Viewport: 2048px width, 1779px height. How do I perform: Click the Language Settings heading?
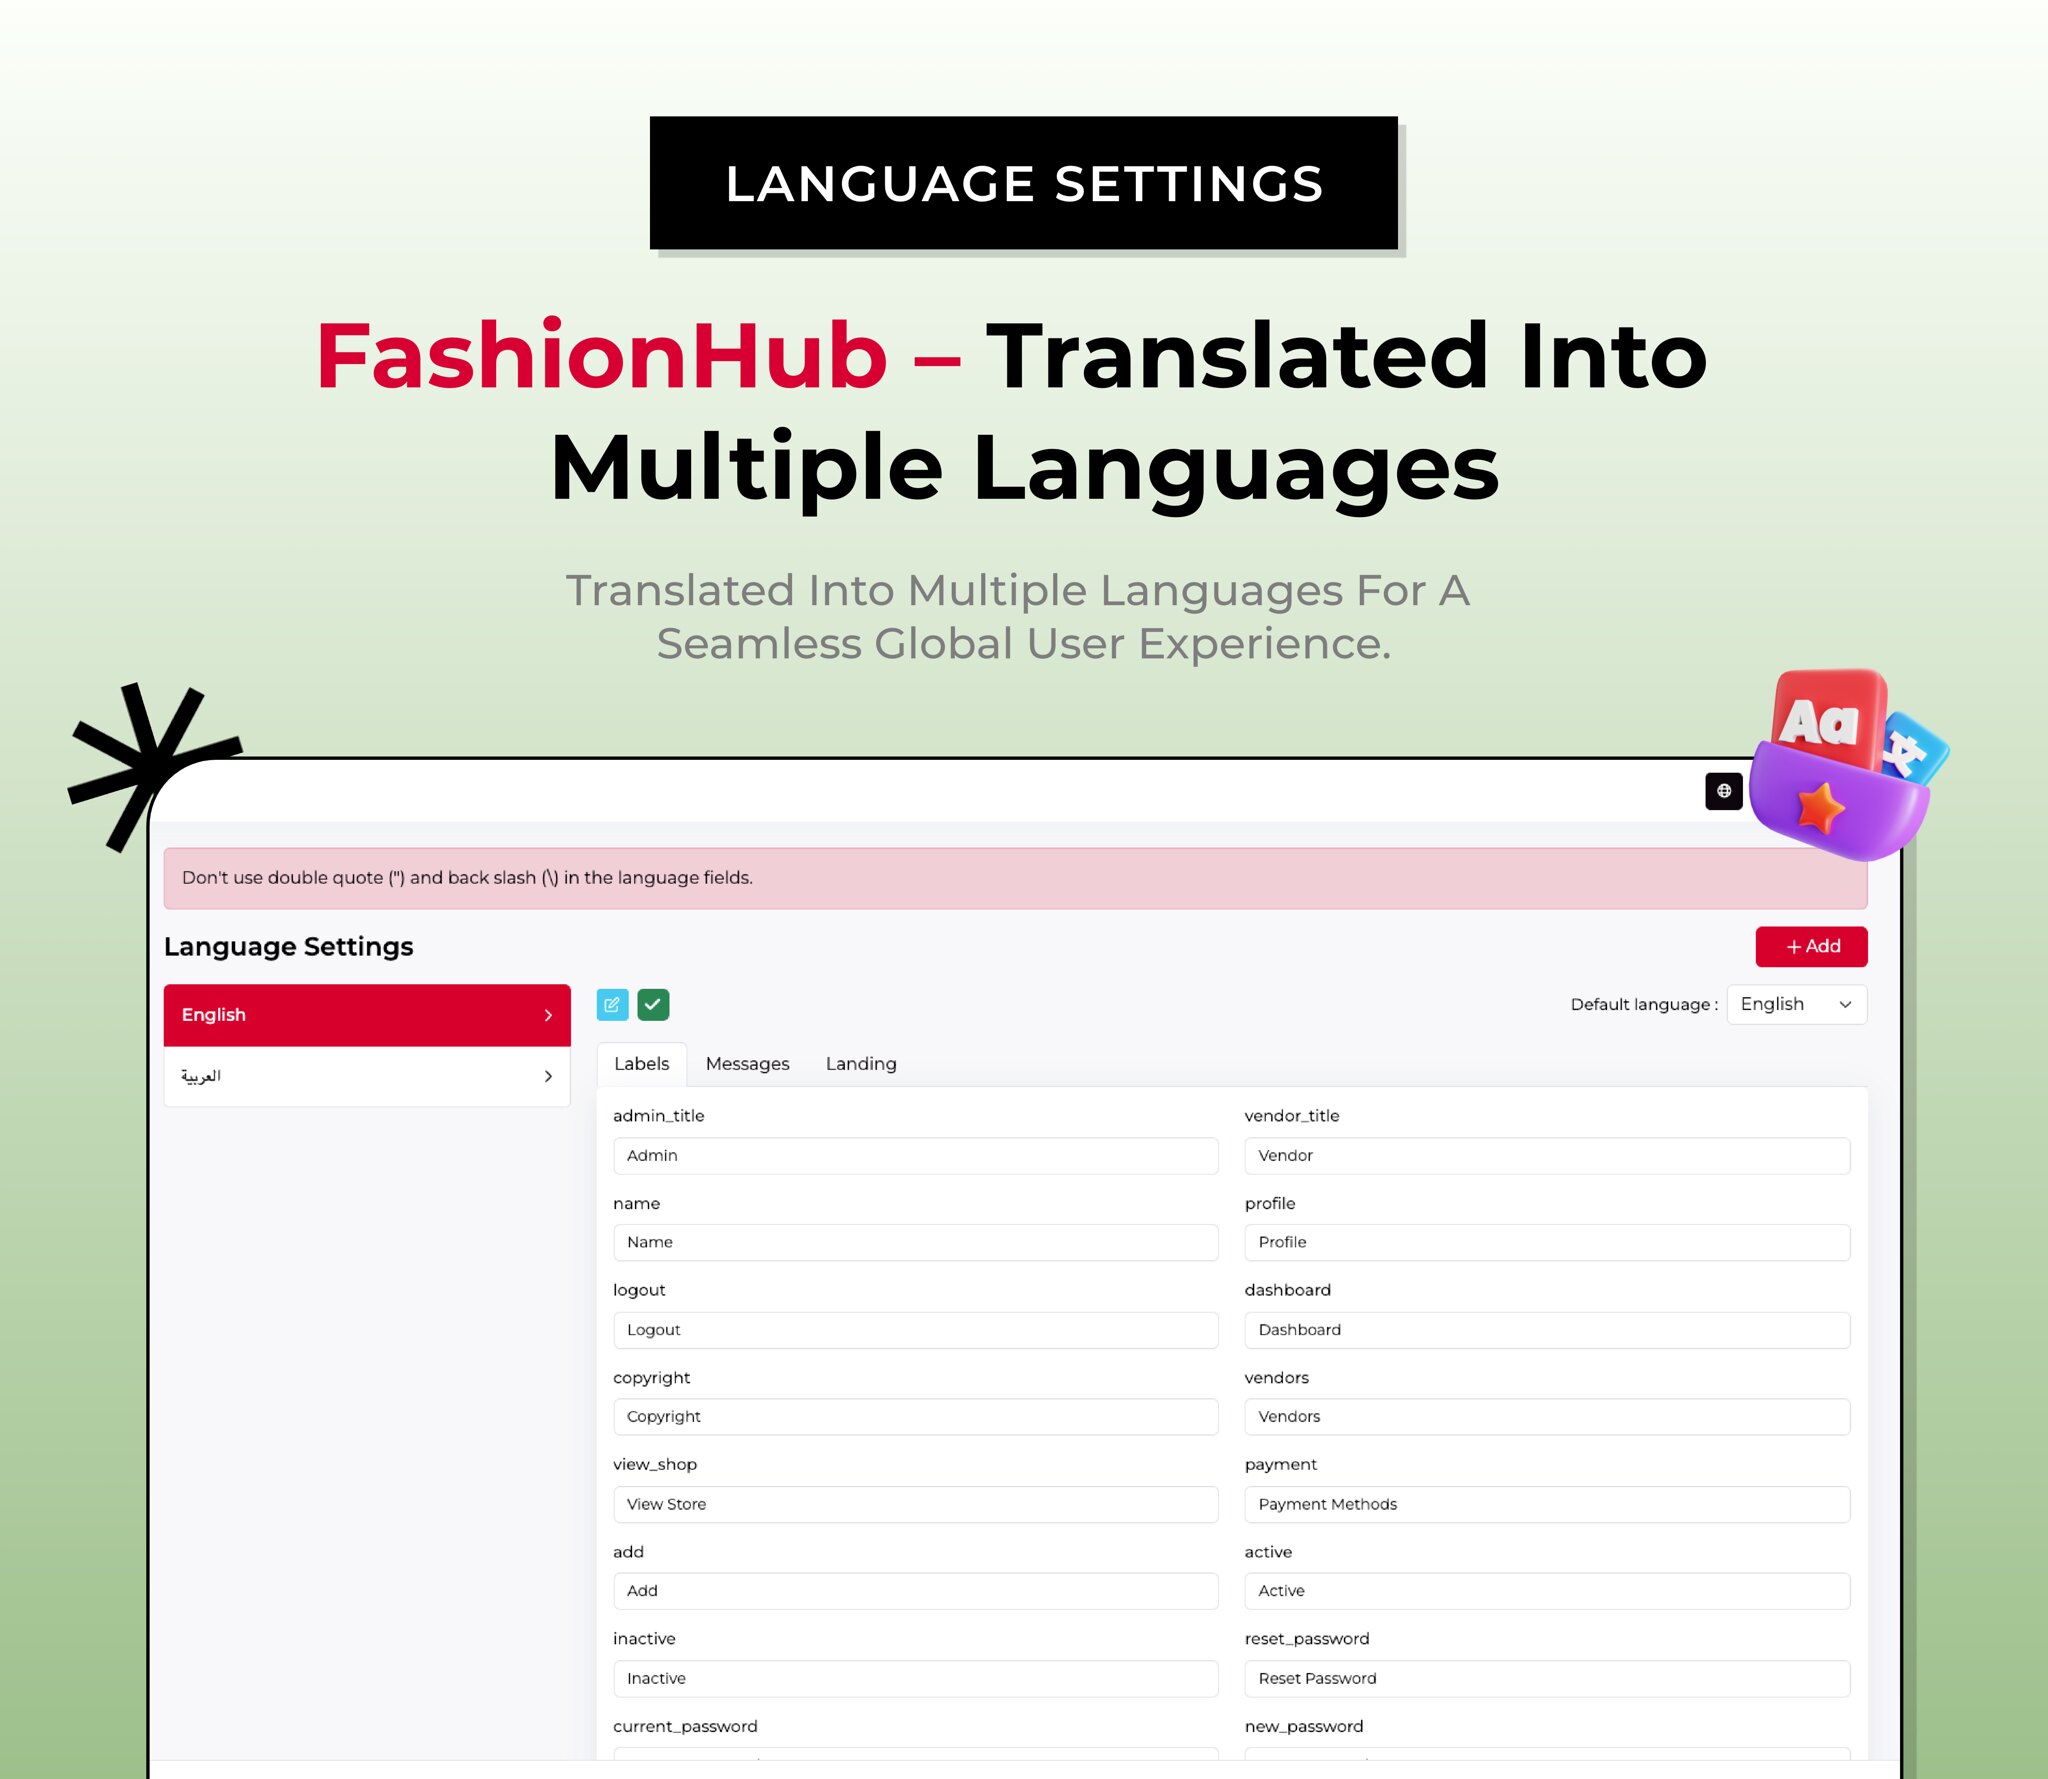click(x=288, y=946)
